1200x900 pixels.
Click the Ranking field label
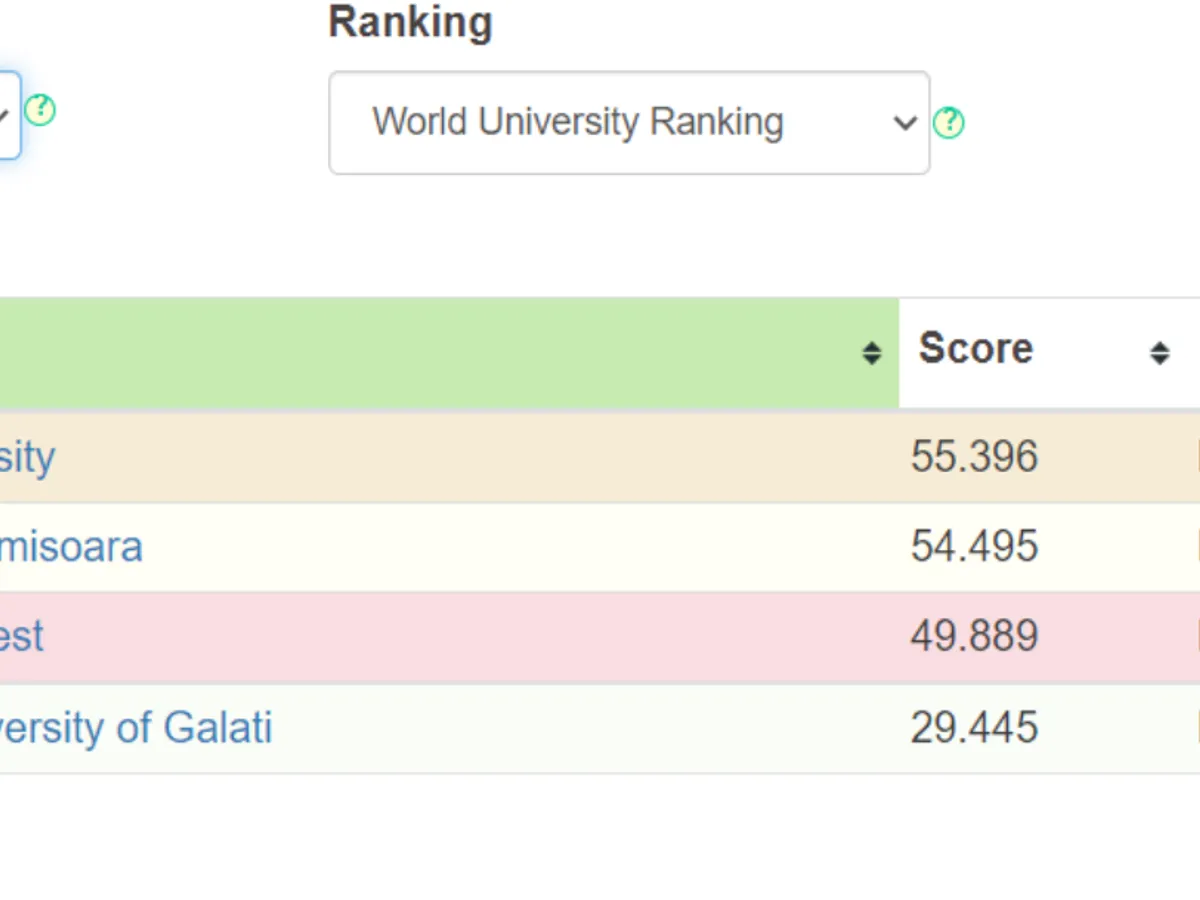pos(410,23)
